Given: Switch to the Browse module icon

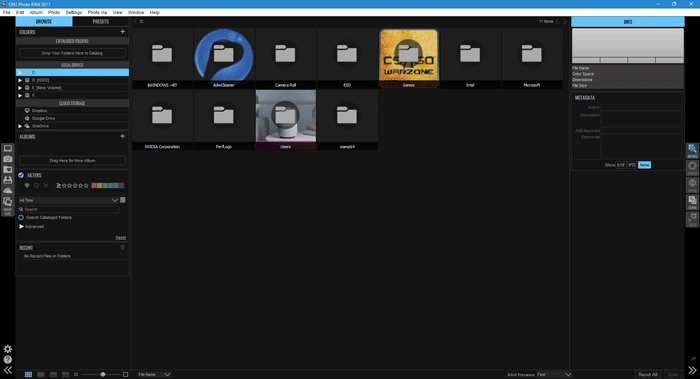Looking at the screenshot, I should (x=692, y=150).
